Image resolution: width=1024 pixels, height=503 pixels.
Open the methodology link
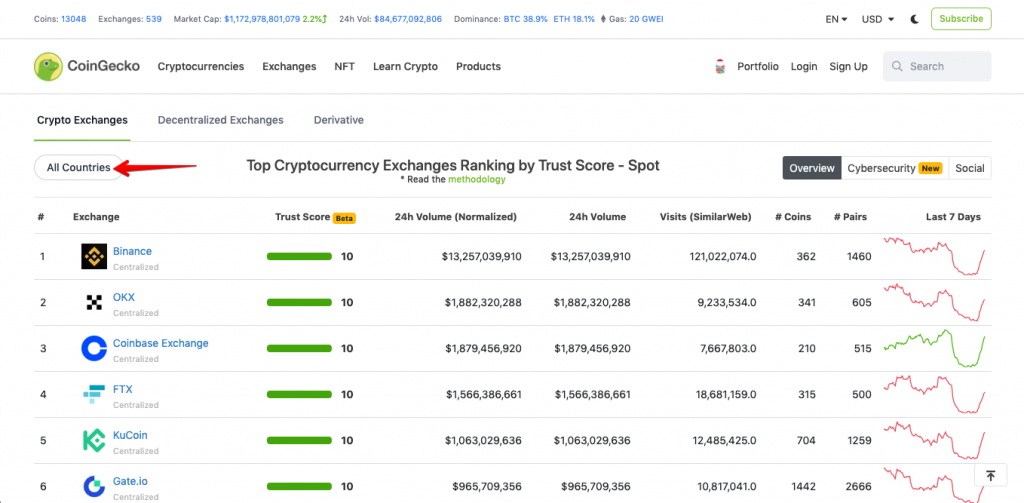click(477, 179)
